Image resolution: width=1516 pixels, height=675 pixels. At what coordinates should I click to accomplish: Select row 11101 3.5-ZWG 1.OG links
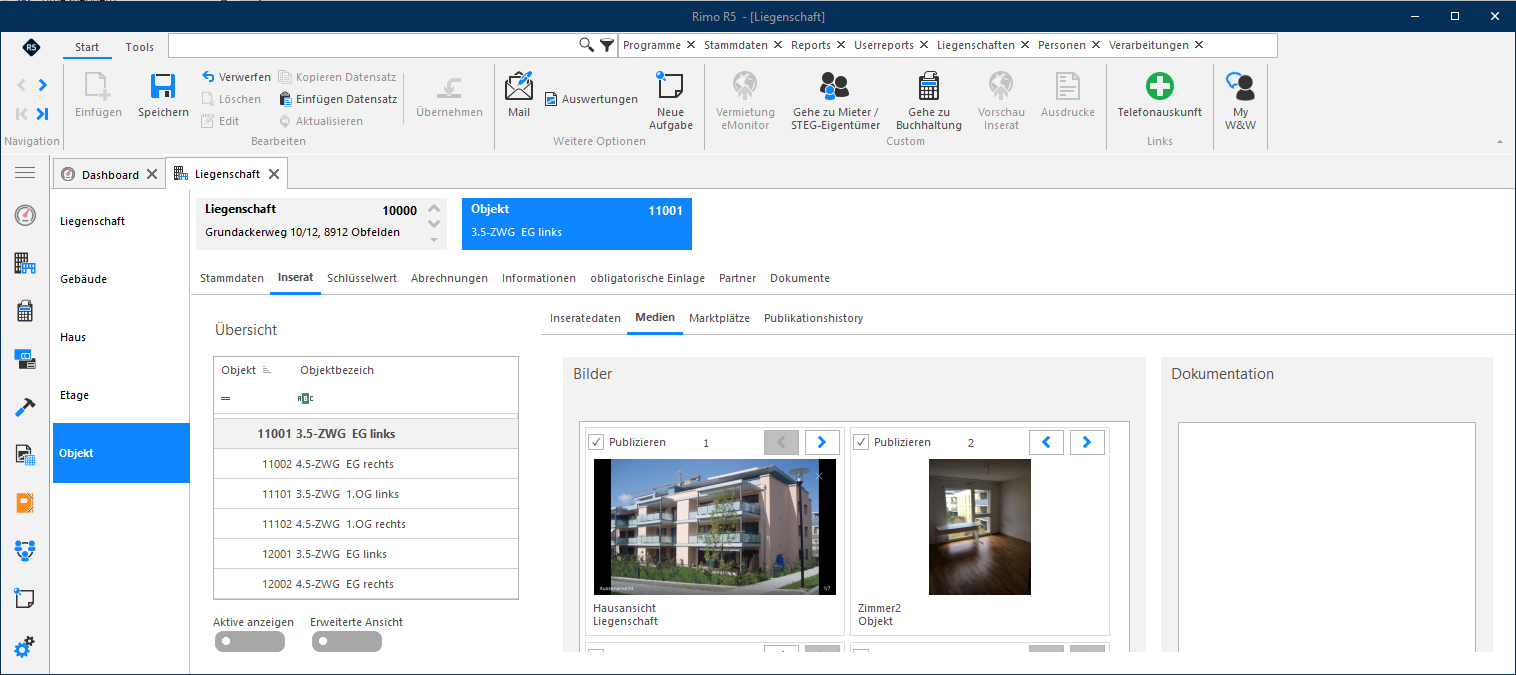[366, 494]
